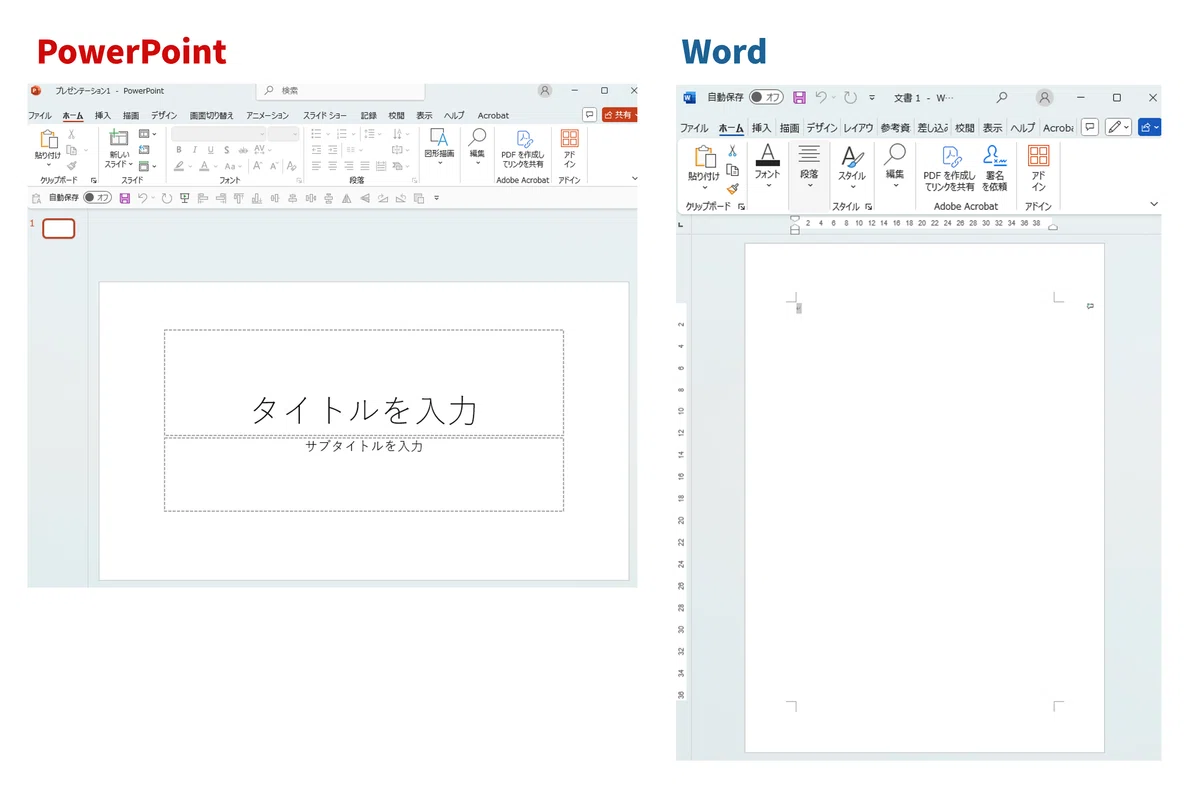Click the 図形描画 drawing icon in PowerPoint
This screenshot has height=797, width=1200.
(x=438, y=137)
